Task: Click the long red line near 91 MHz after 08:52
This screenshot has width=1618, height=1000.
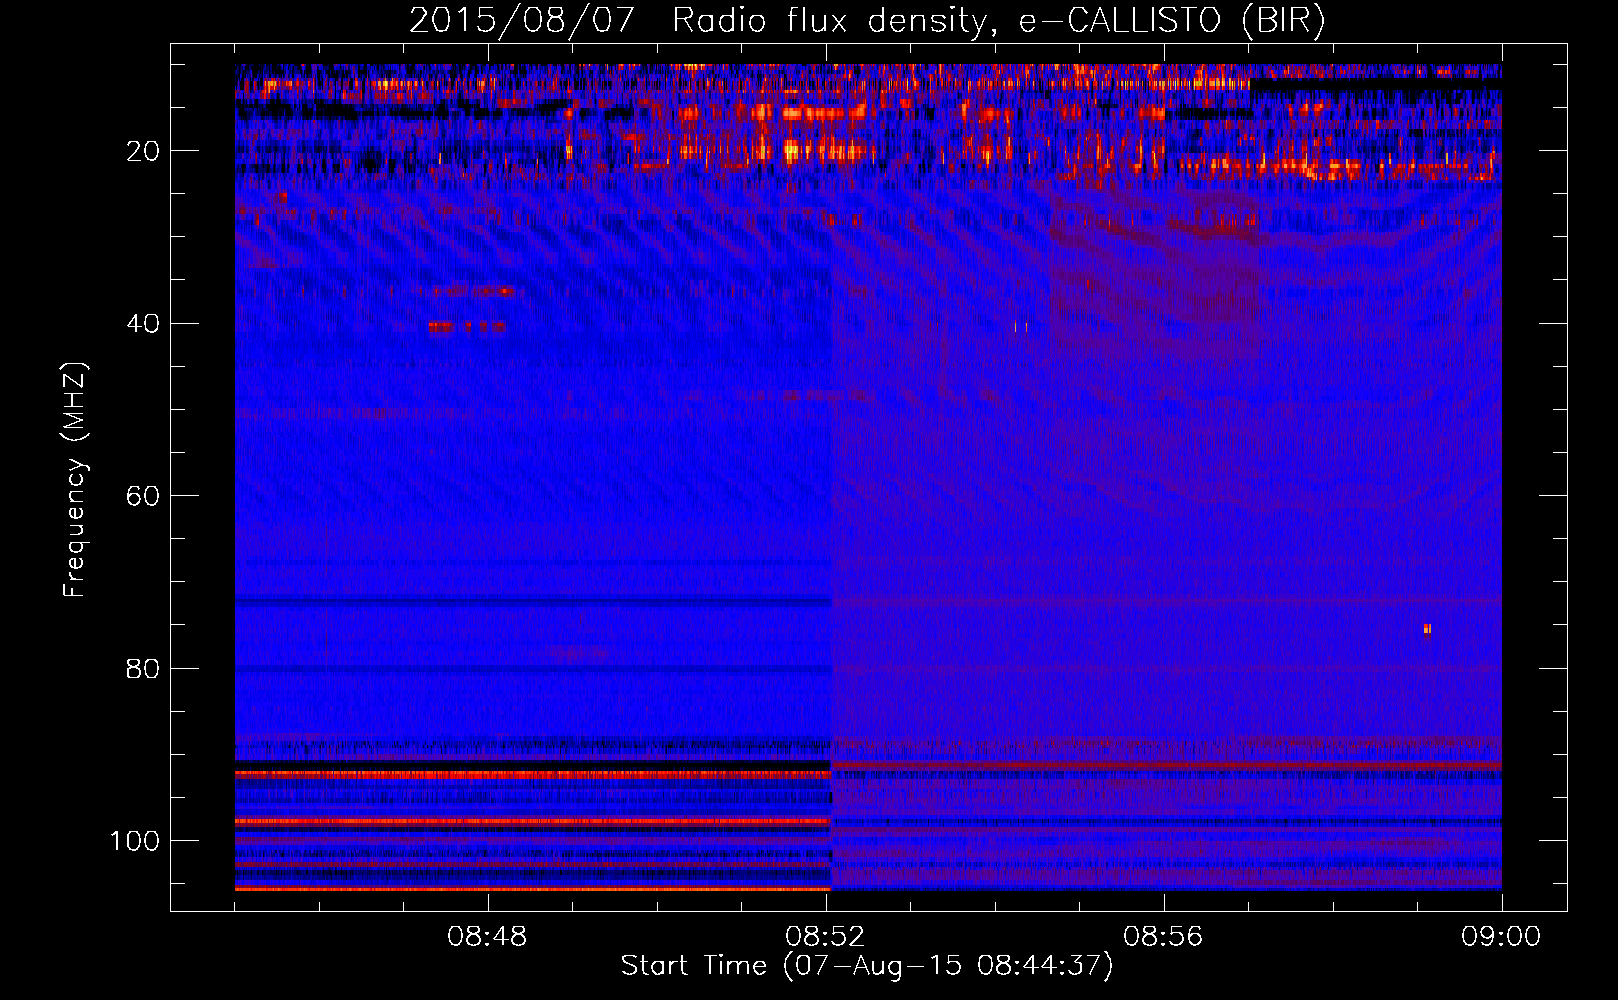Action: 1165,766
